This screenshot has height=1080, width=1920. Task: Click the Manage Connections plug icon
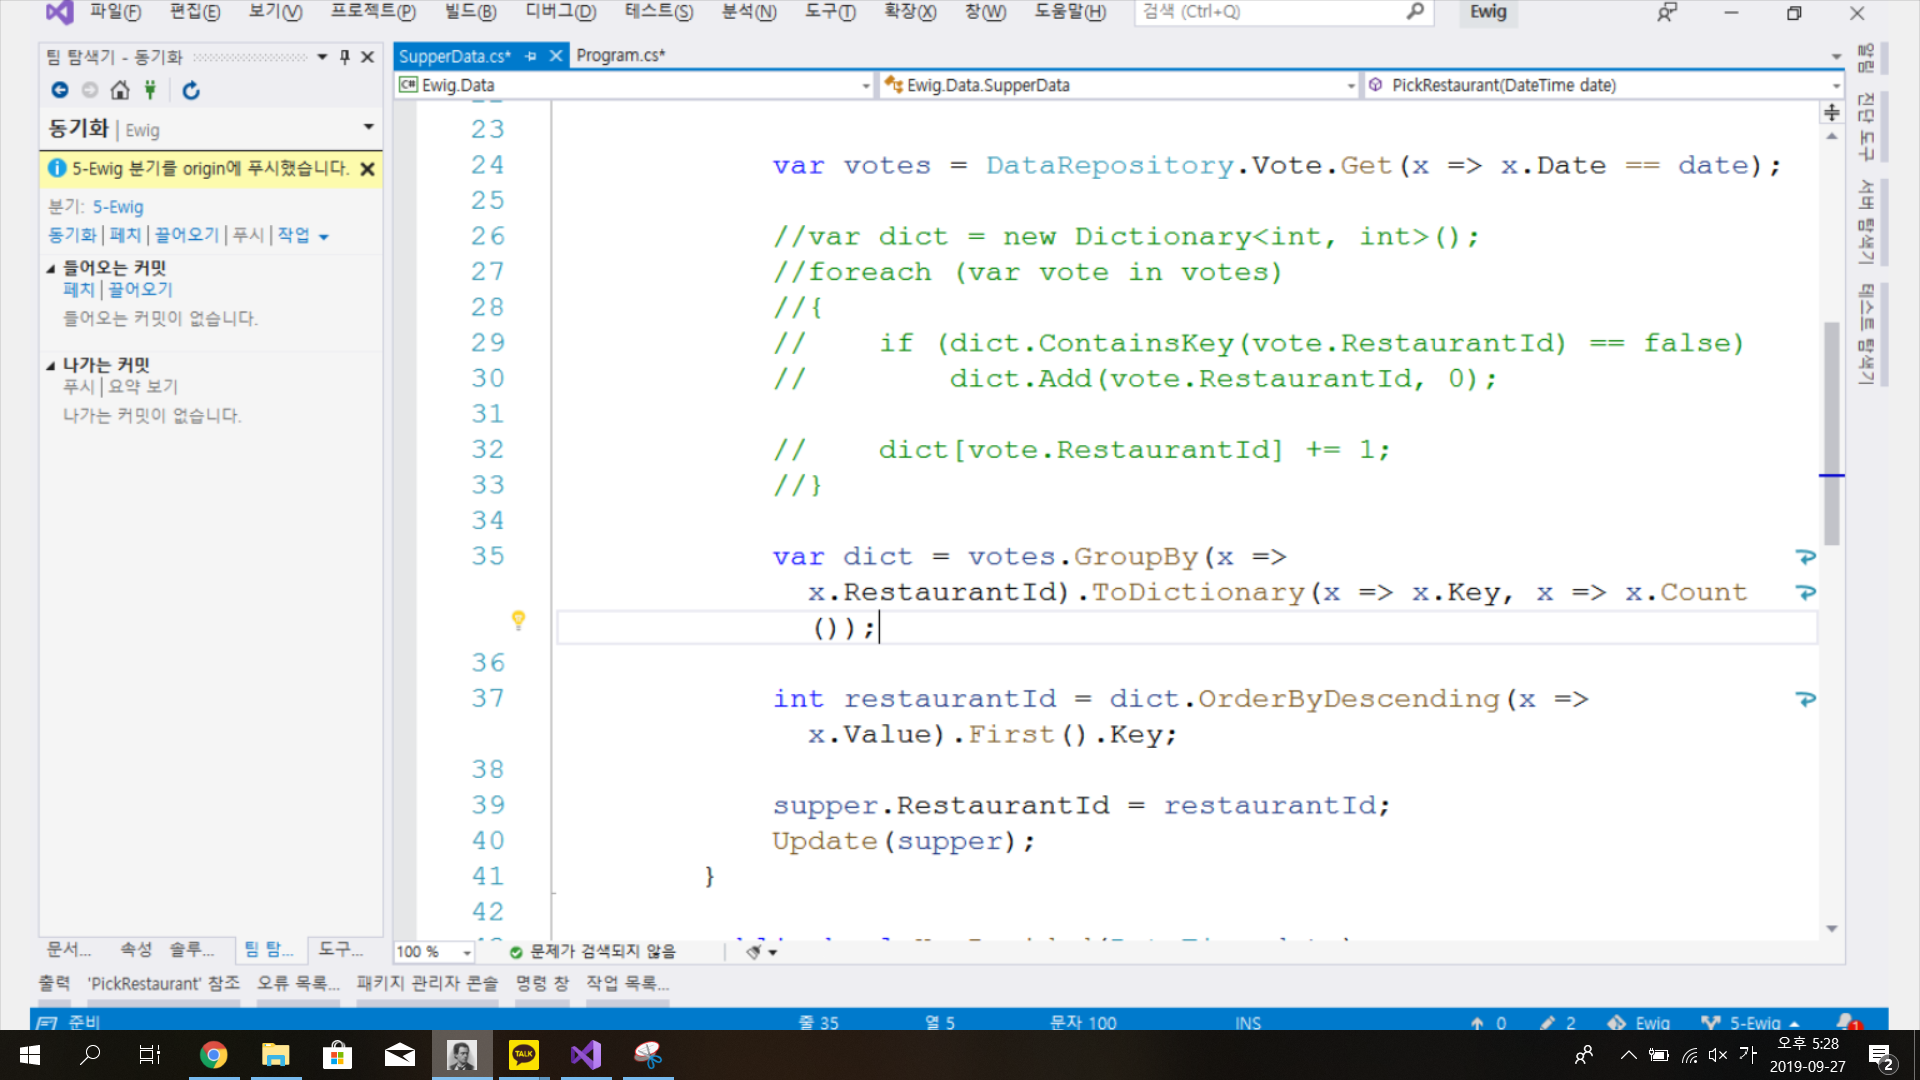[x=150, y=90]
